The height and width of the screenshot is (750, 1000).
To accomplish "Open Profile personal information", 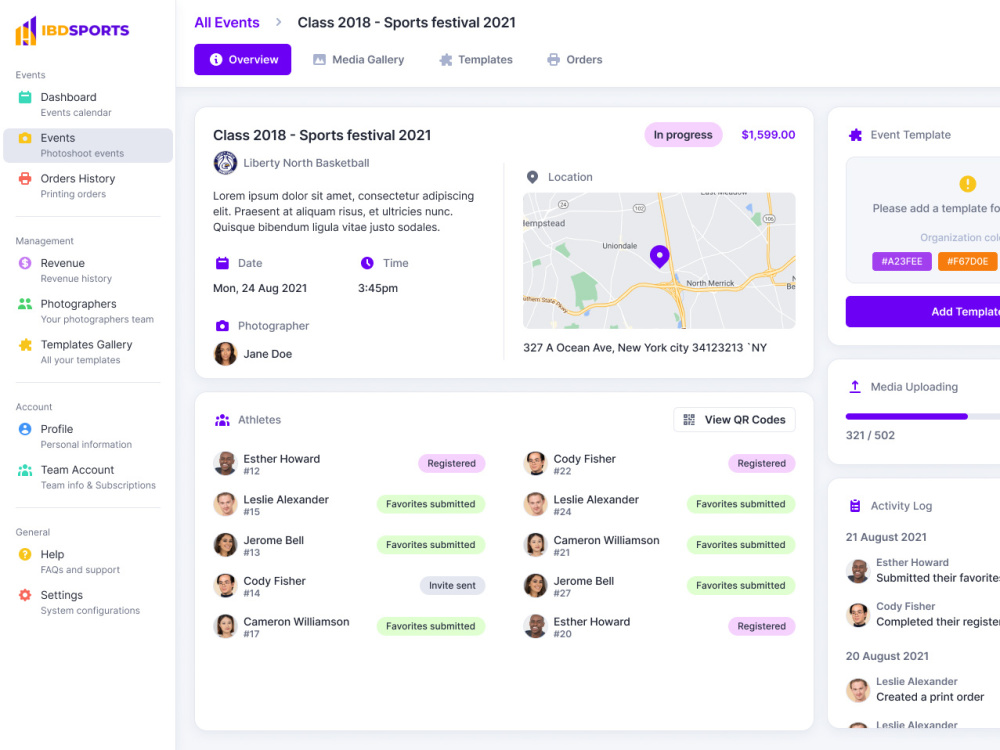I will click(x=88, y=436).
